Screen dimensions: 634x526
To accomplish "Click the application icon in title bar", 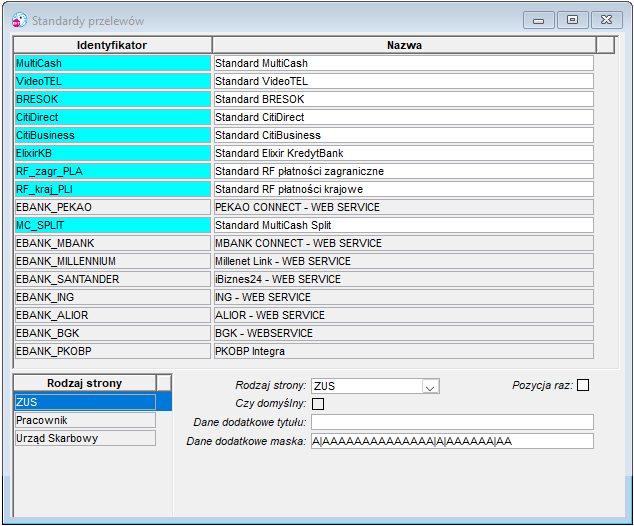I will [19, 20].
